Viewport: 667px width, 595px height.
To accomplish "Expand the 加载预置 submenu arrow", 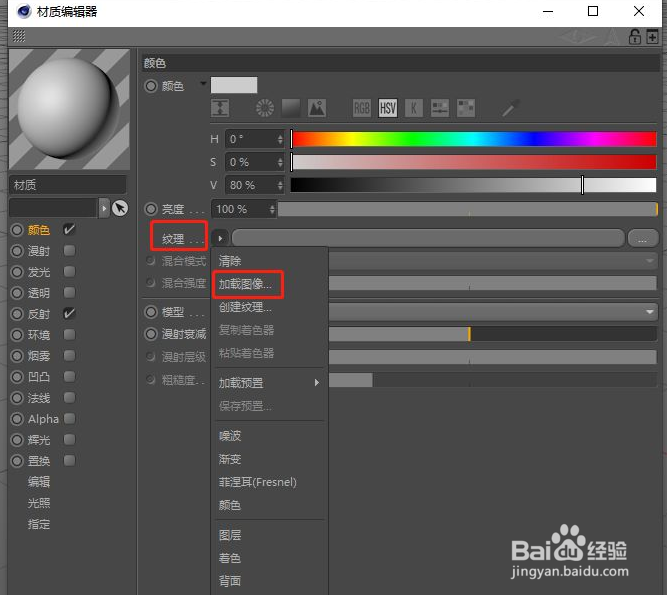I will (x=316, y=382).
